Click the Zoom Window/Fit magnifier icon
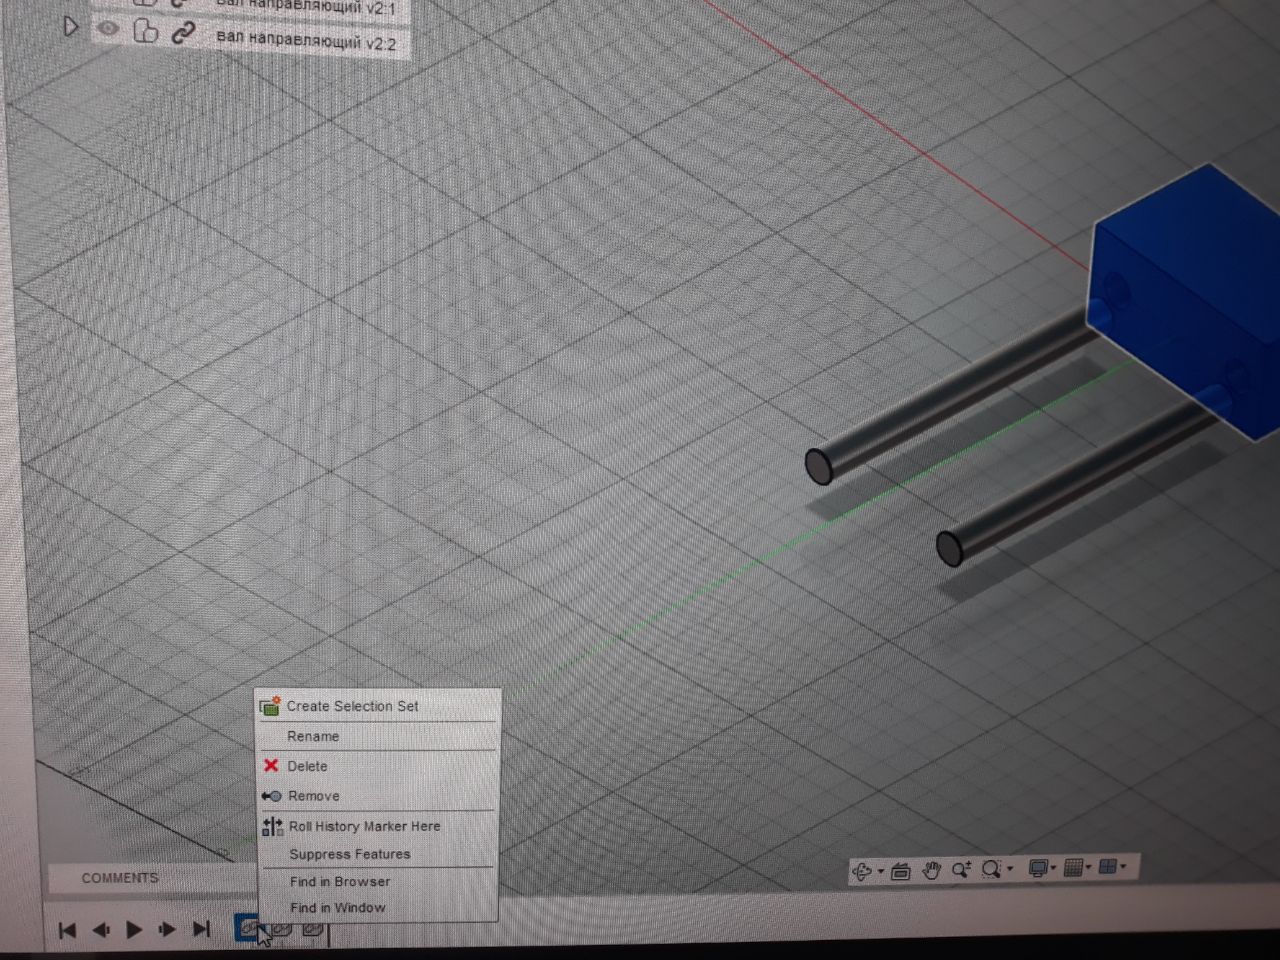This screenshot has width=1280, height=960. pyautogui.click(x=991, y=869)
